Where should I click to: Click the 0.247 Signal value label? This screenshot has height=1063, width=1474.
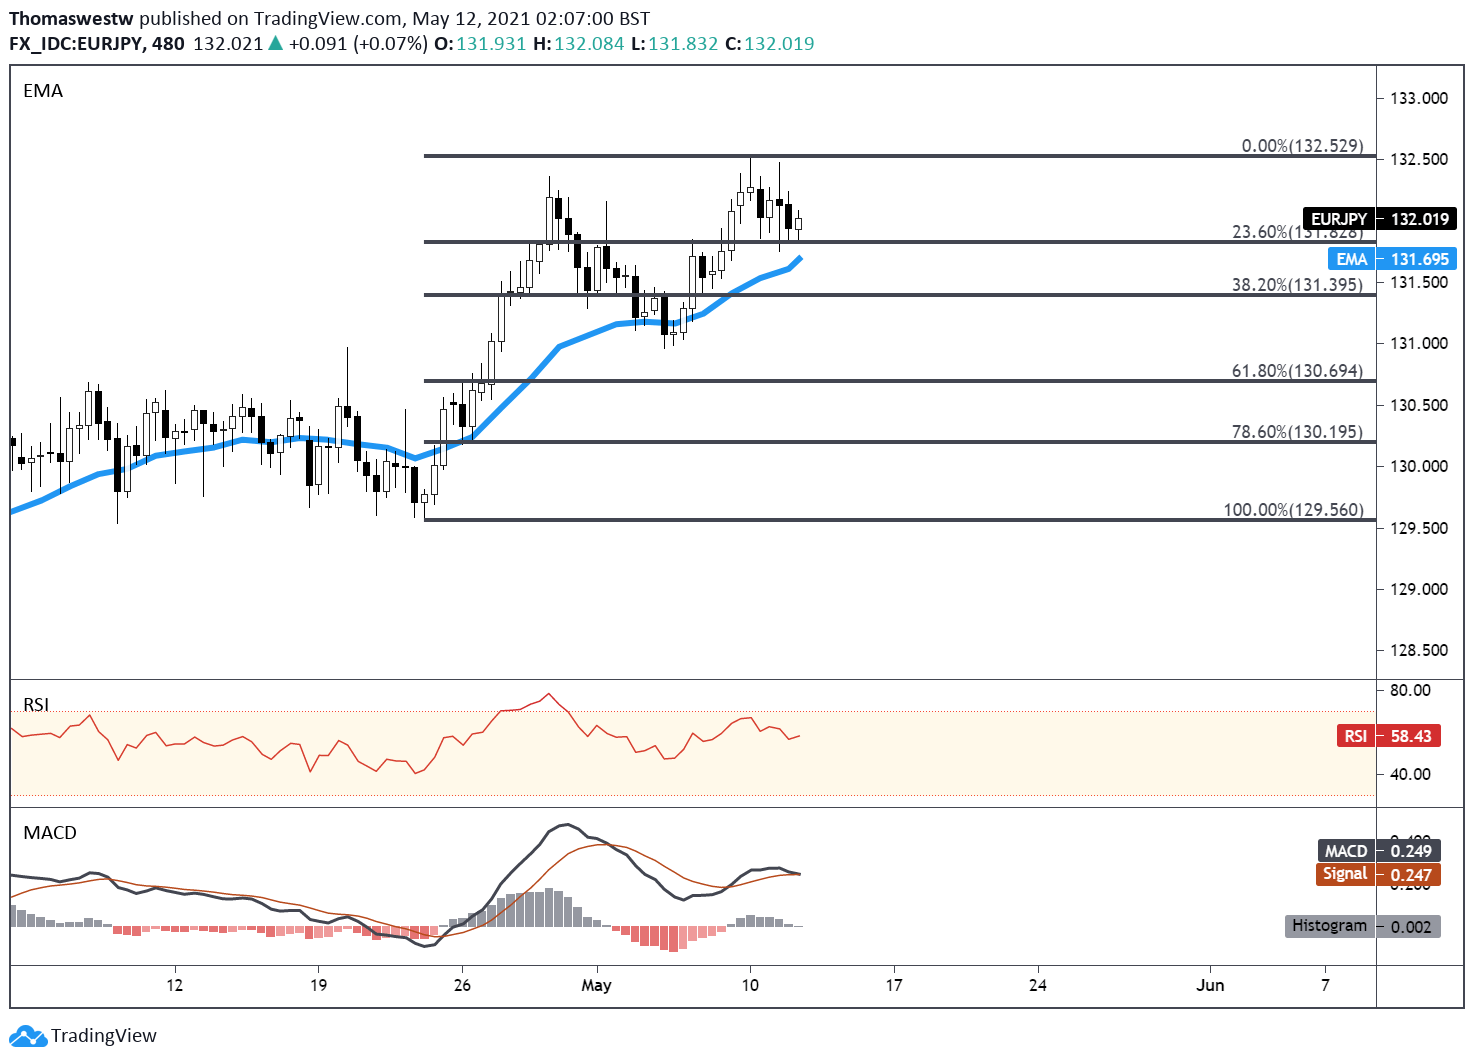(1410, 875)
